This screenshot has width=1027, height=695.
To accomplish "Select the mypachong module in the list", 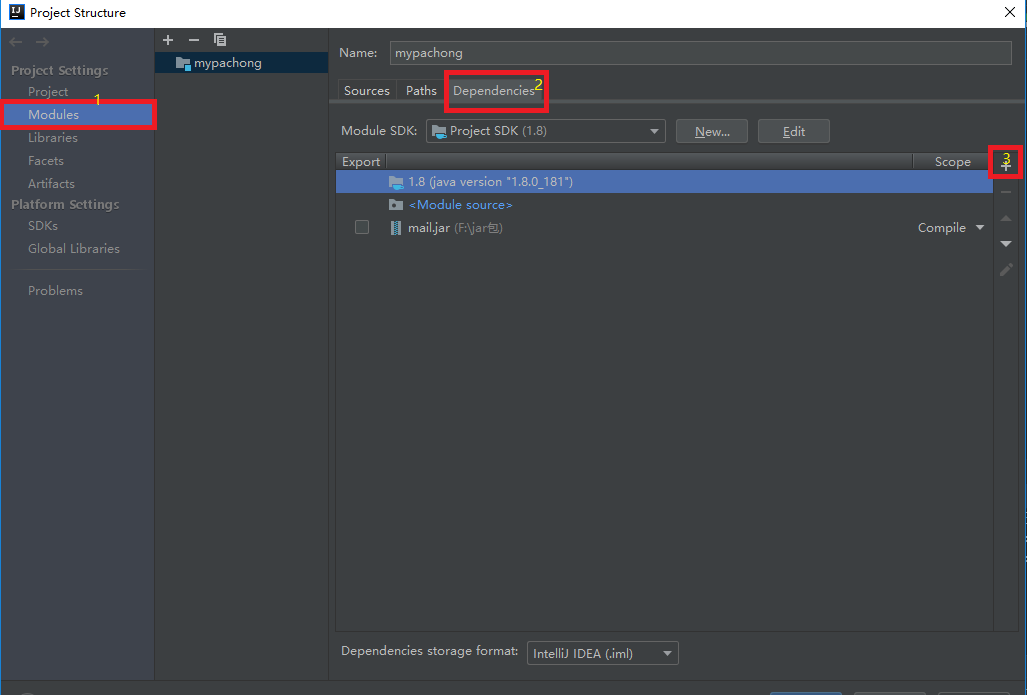I will tap(242, 63).
